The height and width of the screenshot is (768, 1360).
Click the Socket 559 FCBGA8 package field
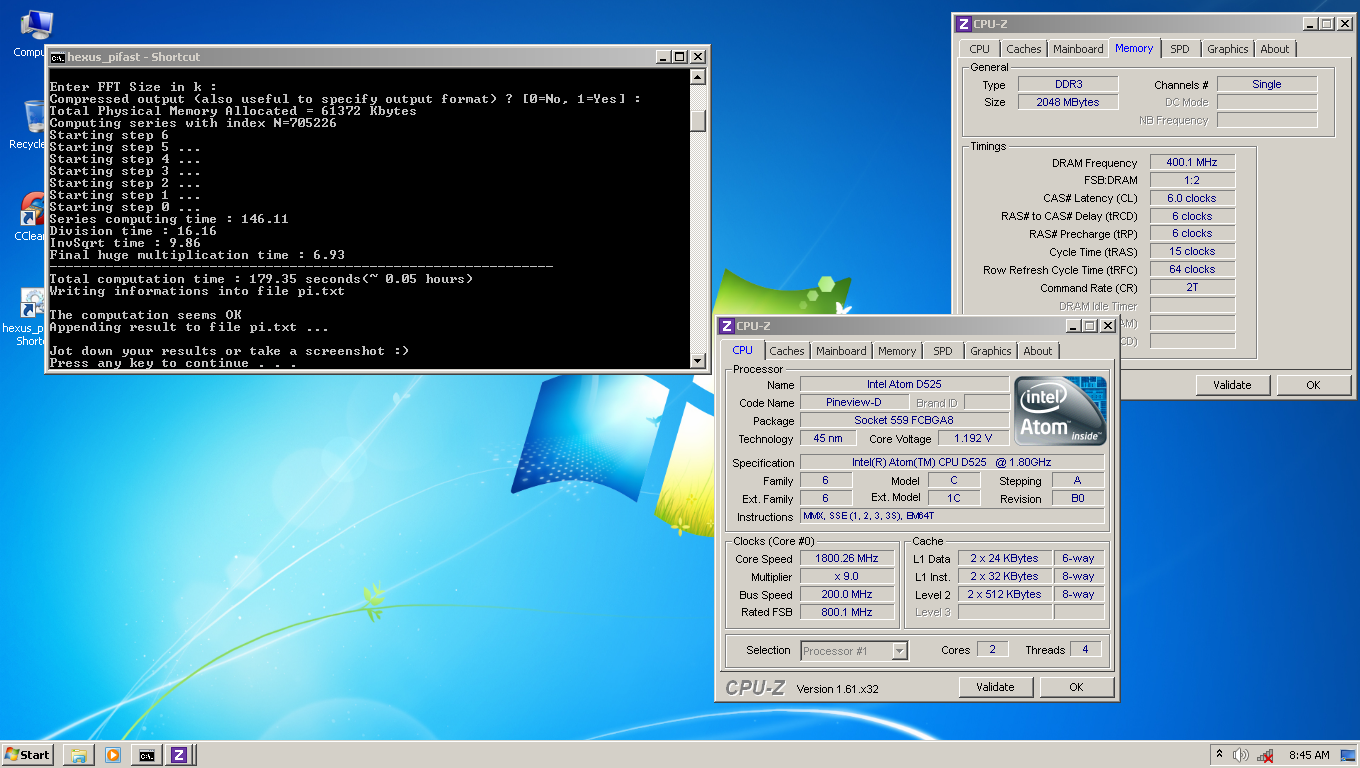[x=904, y=420]
